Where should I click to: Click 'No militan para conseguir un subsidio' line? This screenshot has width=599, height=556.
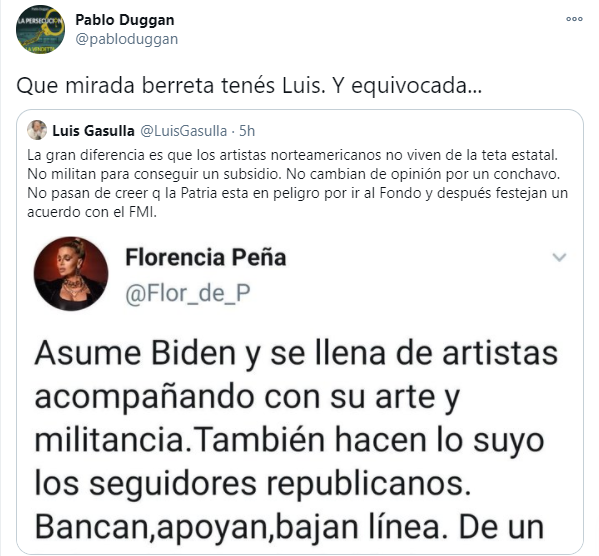click(155, 174)
